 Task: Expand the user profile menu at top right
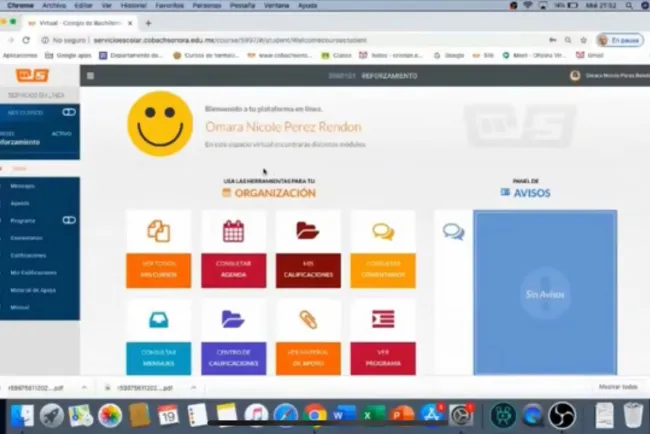click(608, 76)
